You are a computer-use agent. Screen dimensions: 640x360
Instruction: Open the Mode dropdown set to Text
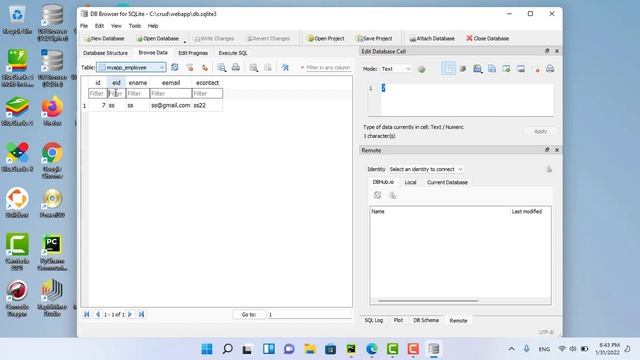click(396, 69)
